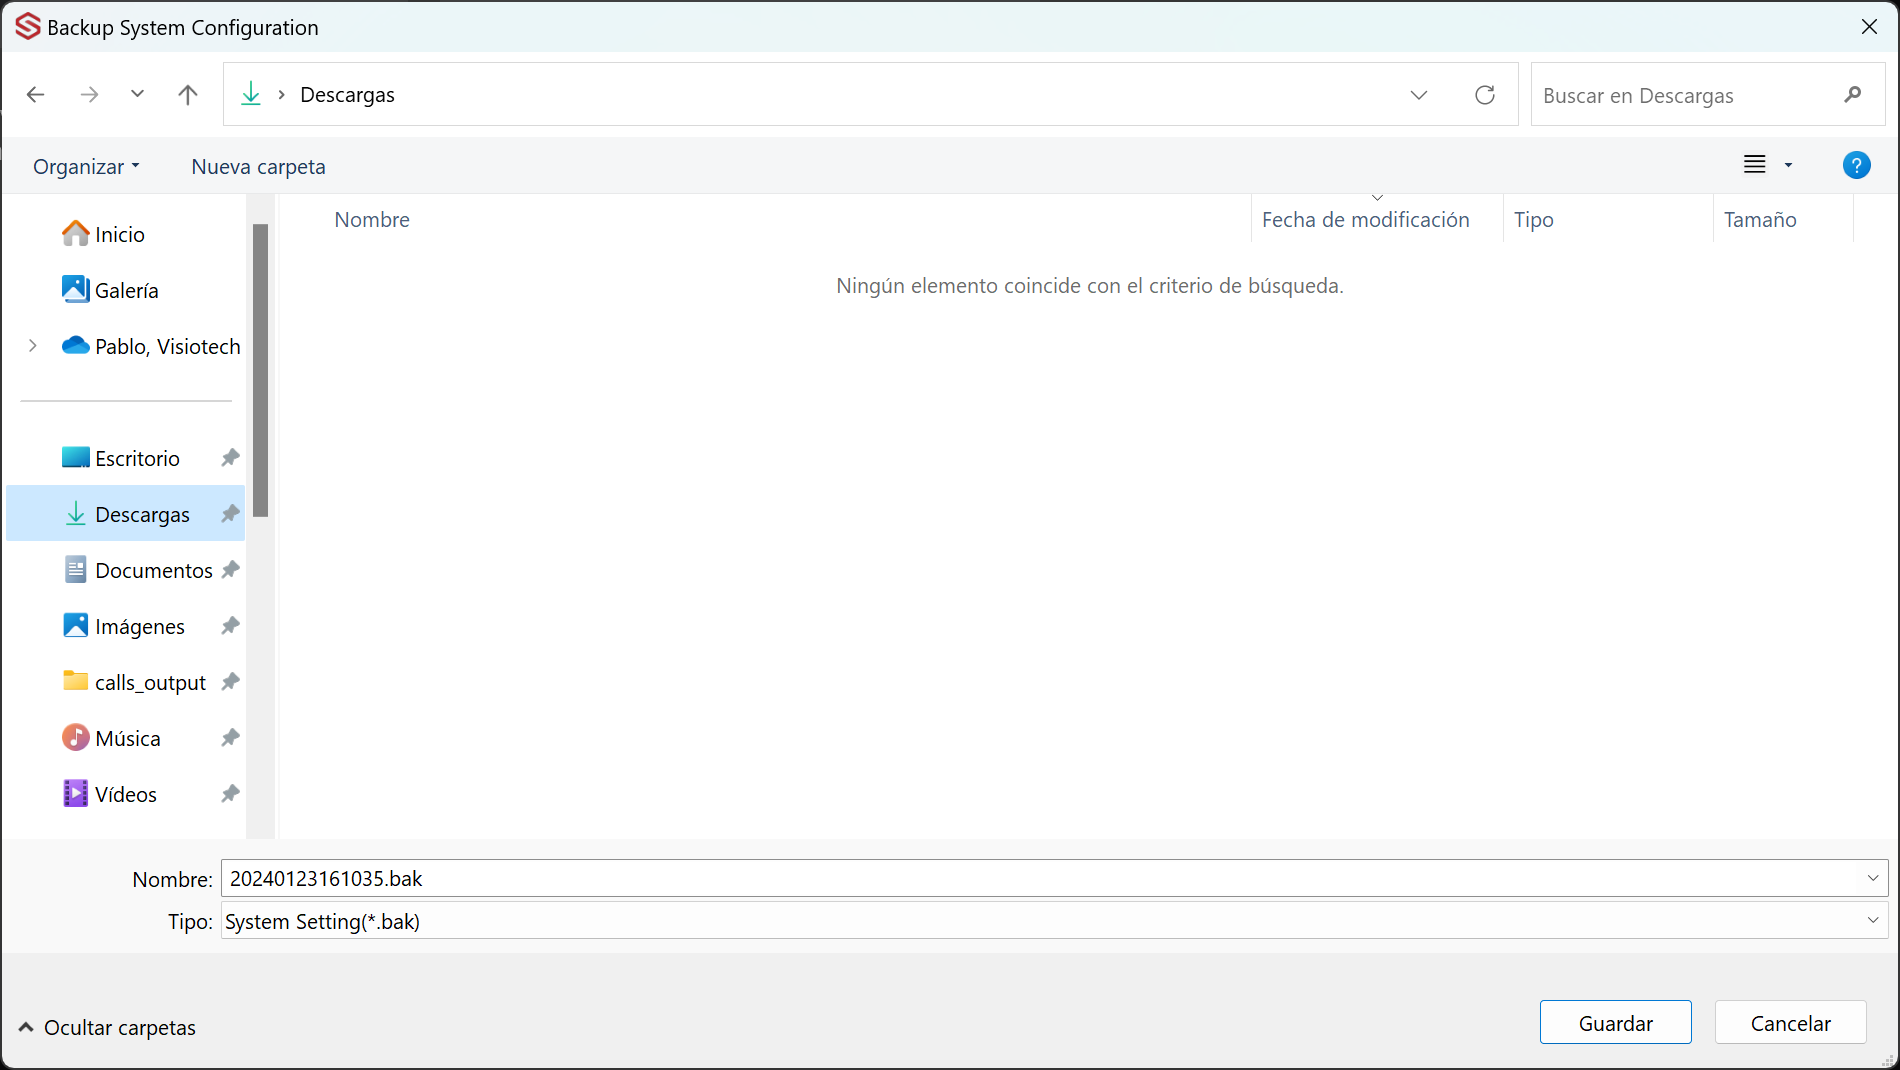Image resolution: width=1900 pixels, height=1070 pixels.
Task: Click the Guardar button
Action: [x=1615, y=1022]
